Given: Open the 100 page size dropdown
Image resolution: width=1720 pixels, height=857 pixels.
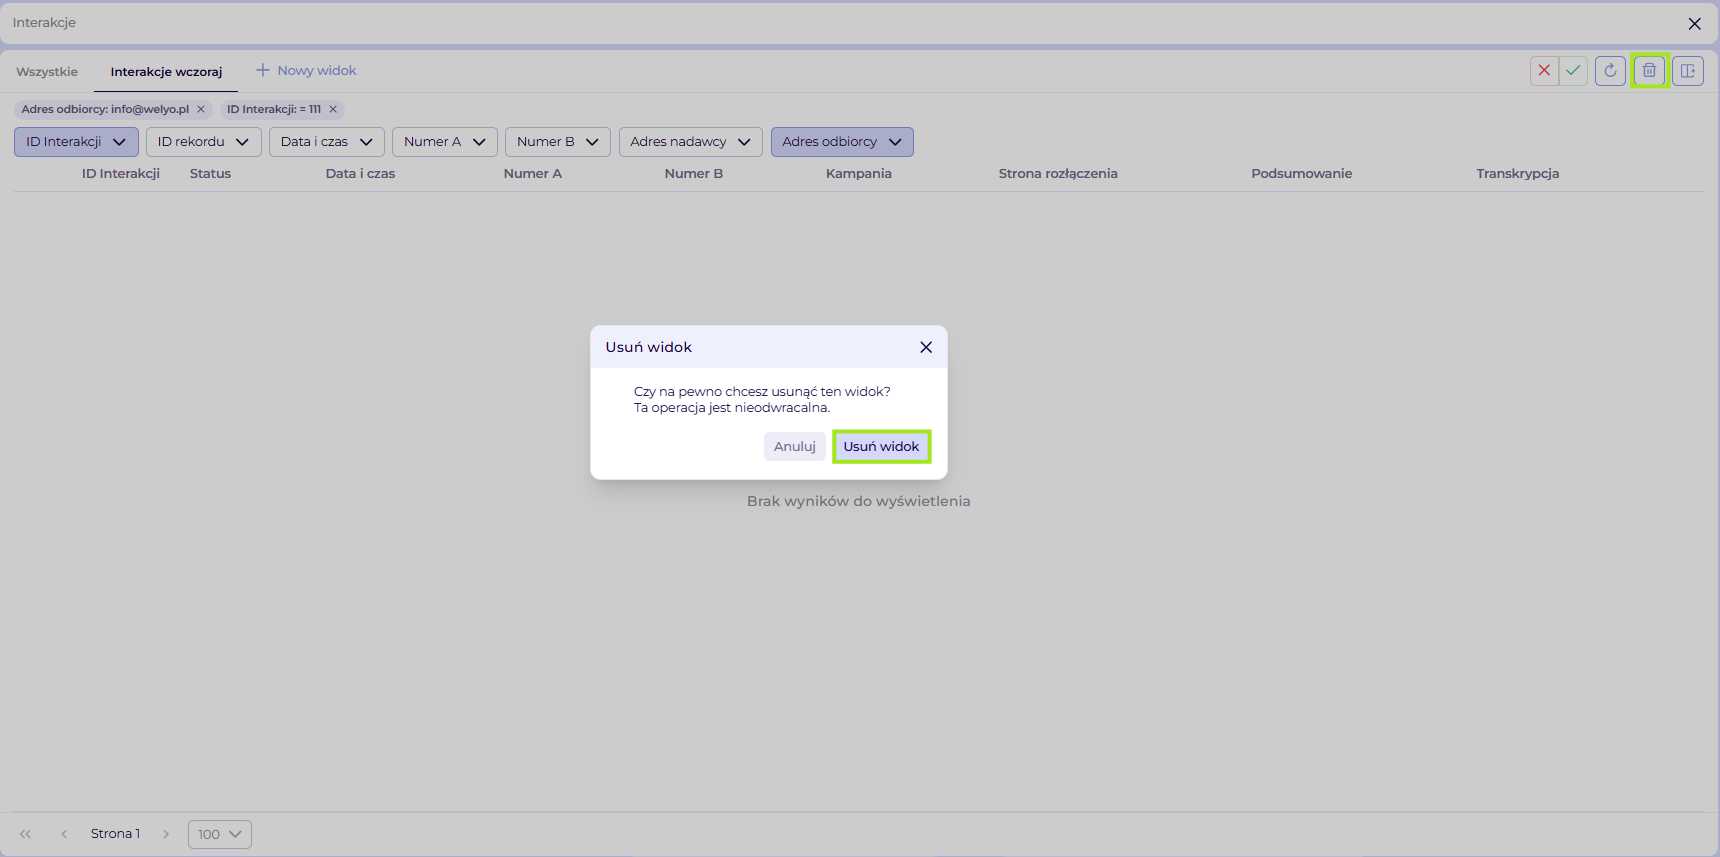Looking at the screenshot, I should tap(220, 834).
